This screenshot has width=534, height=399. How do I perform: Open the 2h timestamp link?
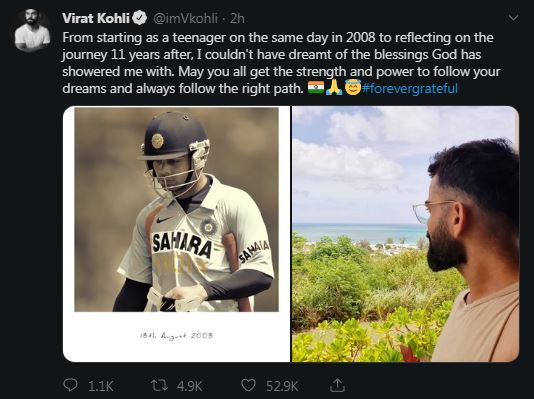coord(237,18)
